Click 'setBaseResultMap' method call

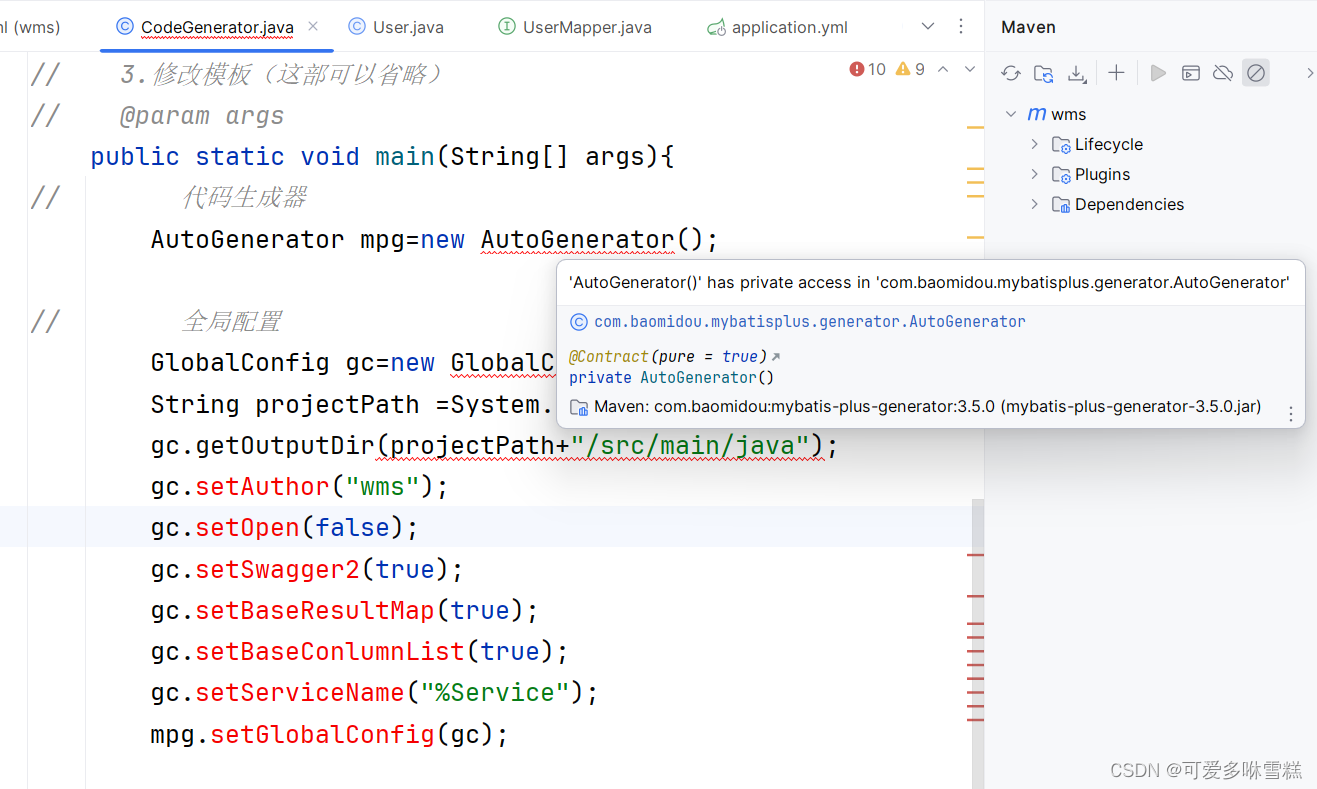click(315, 610)
